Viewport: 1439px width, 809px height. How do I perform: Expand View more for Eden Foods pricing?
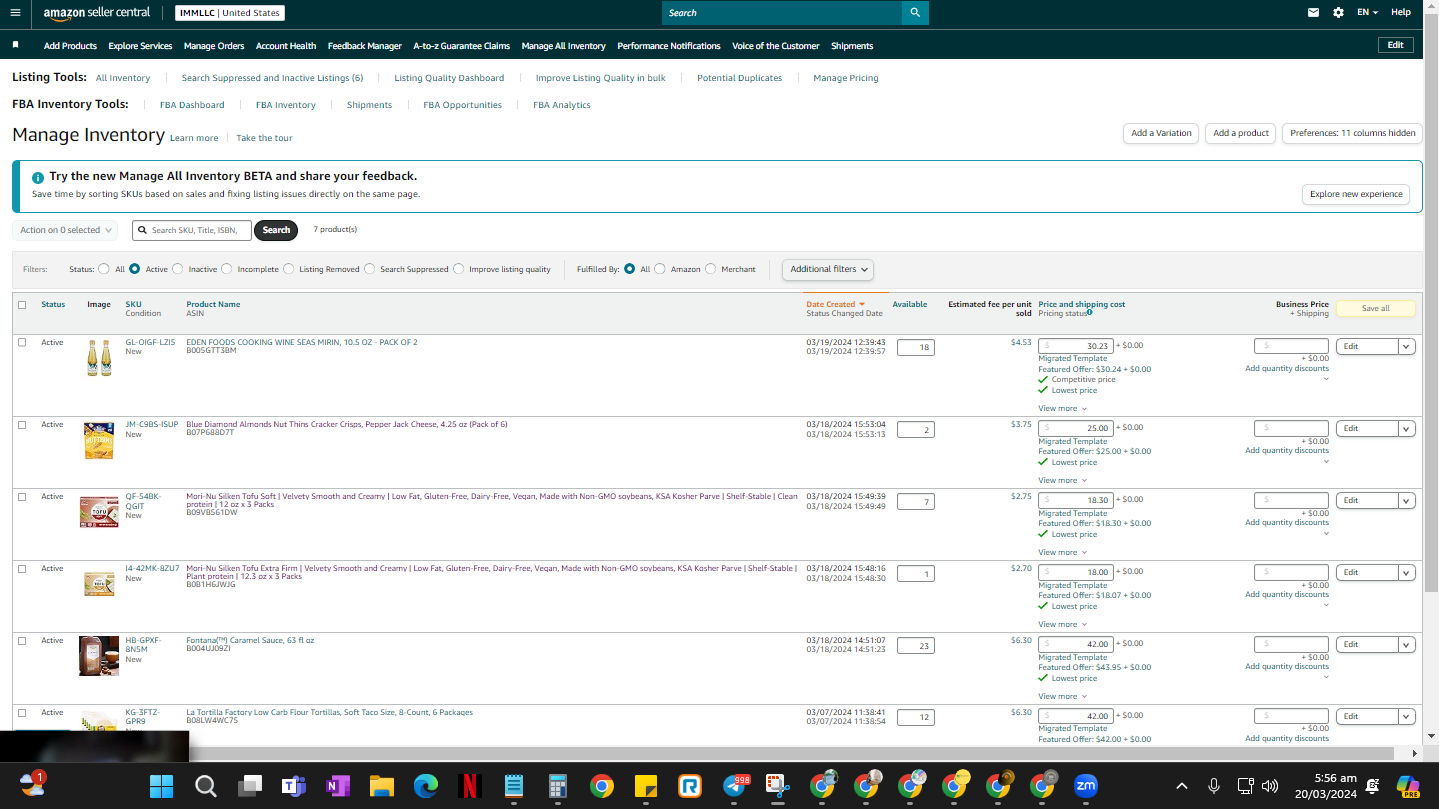coord(1062,408)
